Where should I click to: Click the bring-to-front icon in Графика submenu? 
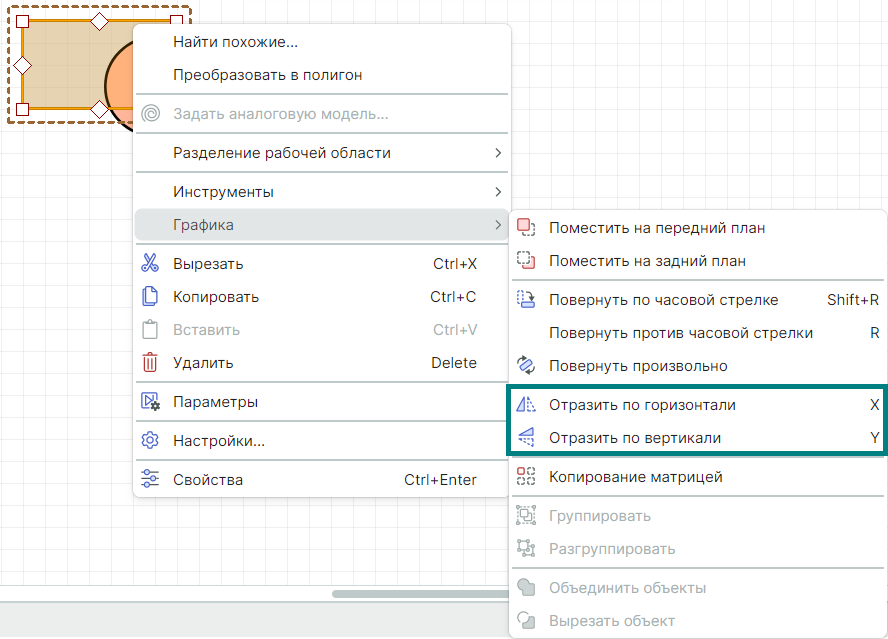pos(526,228)
